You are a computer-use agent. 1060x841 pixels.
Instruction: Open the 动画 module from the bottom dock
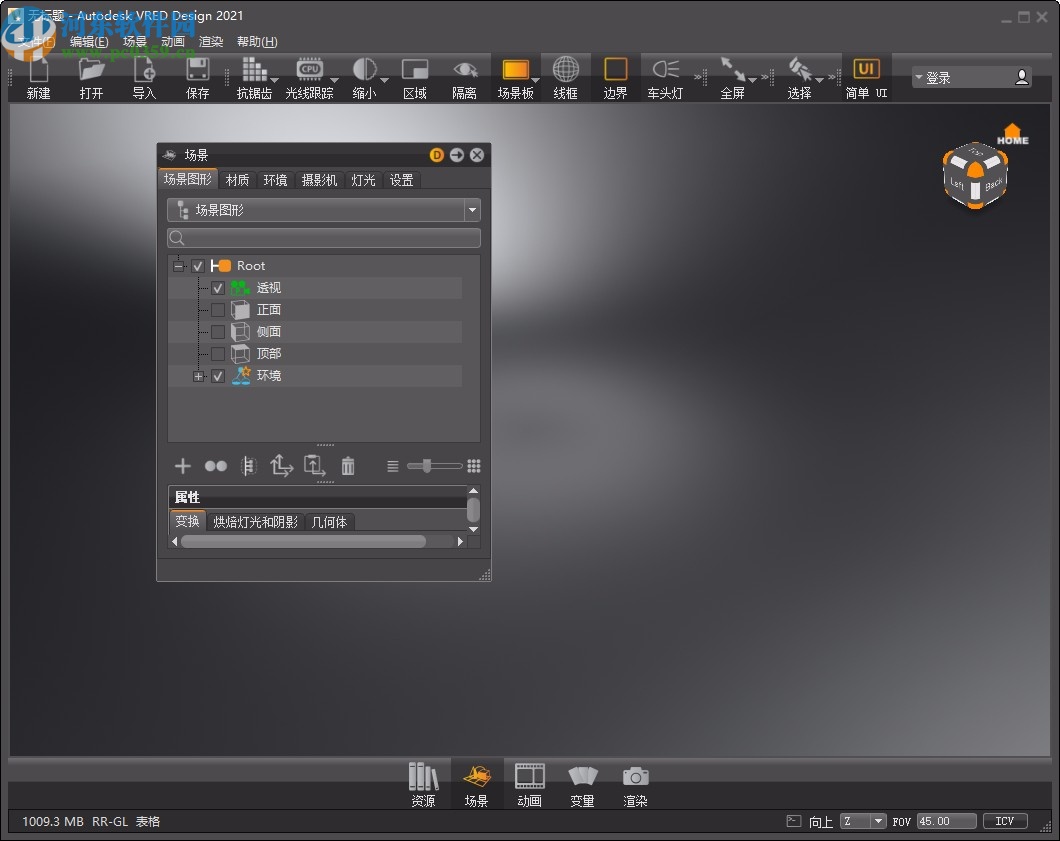[529, 783]
